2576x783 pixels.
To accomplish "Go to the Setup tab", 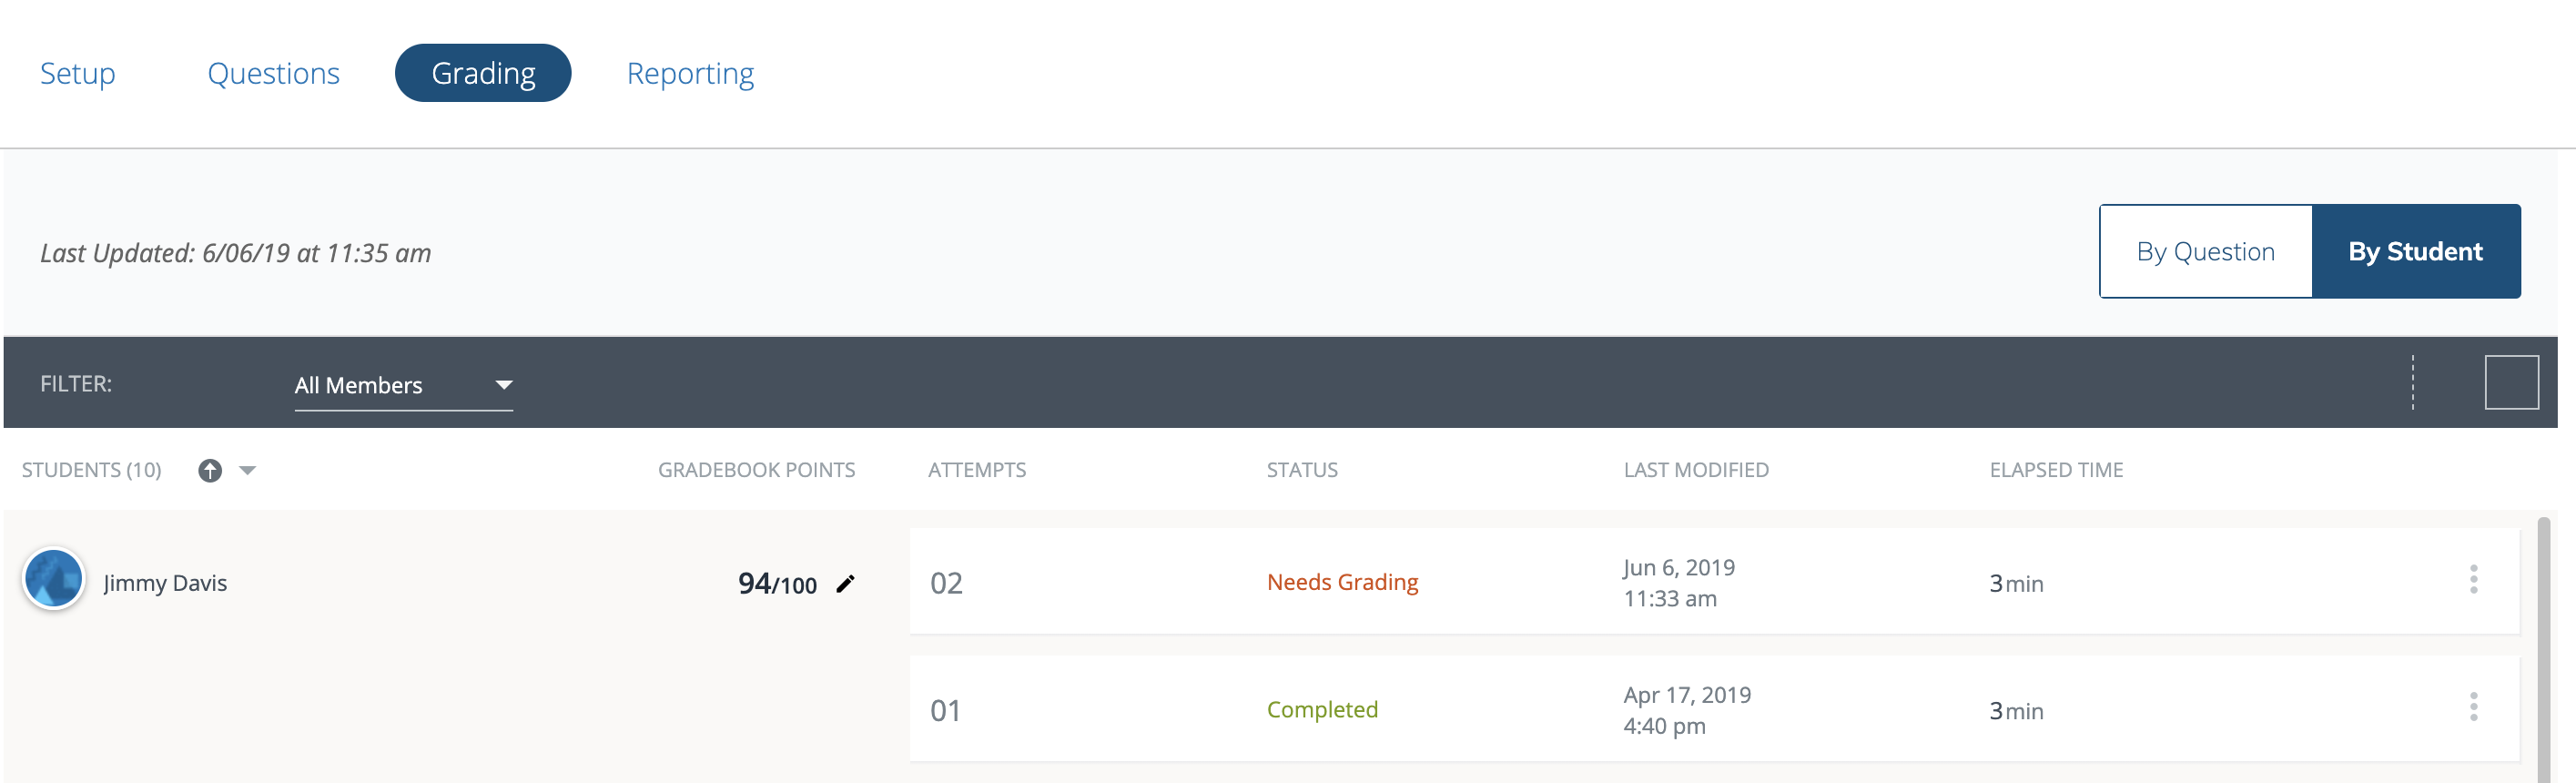I will pyautogui.click(x=78, y=73).
